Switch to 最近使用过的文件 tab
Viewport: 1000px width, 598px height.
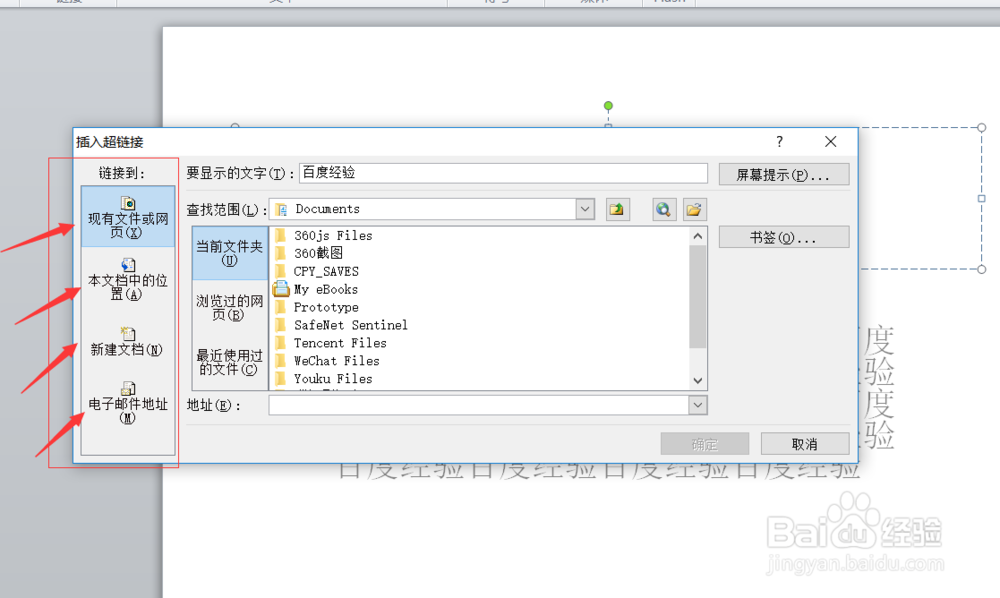230,362
